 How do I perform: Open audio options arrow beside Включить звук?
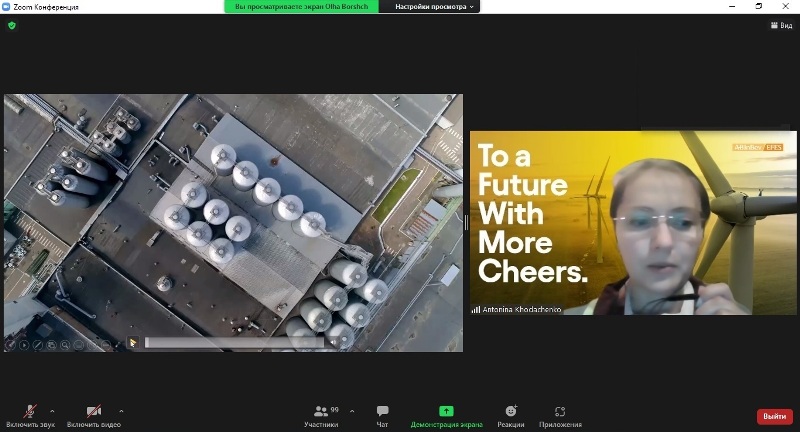(x=52, y=411)
